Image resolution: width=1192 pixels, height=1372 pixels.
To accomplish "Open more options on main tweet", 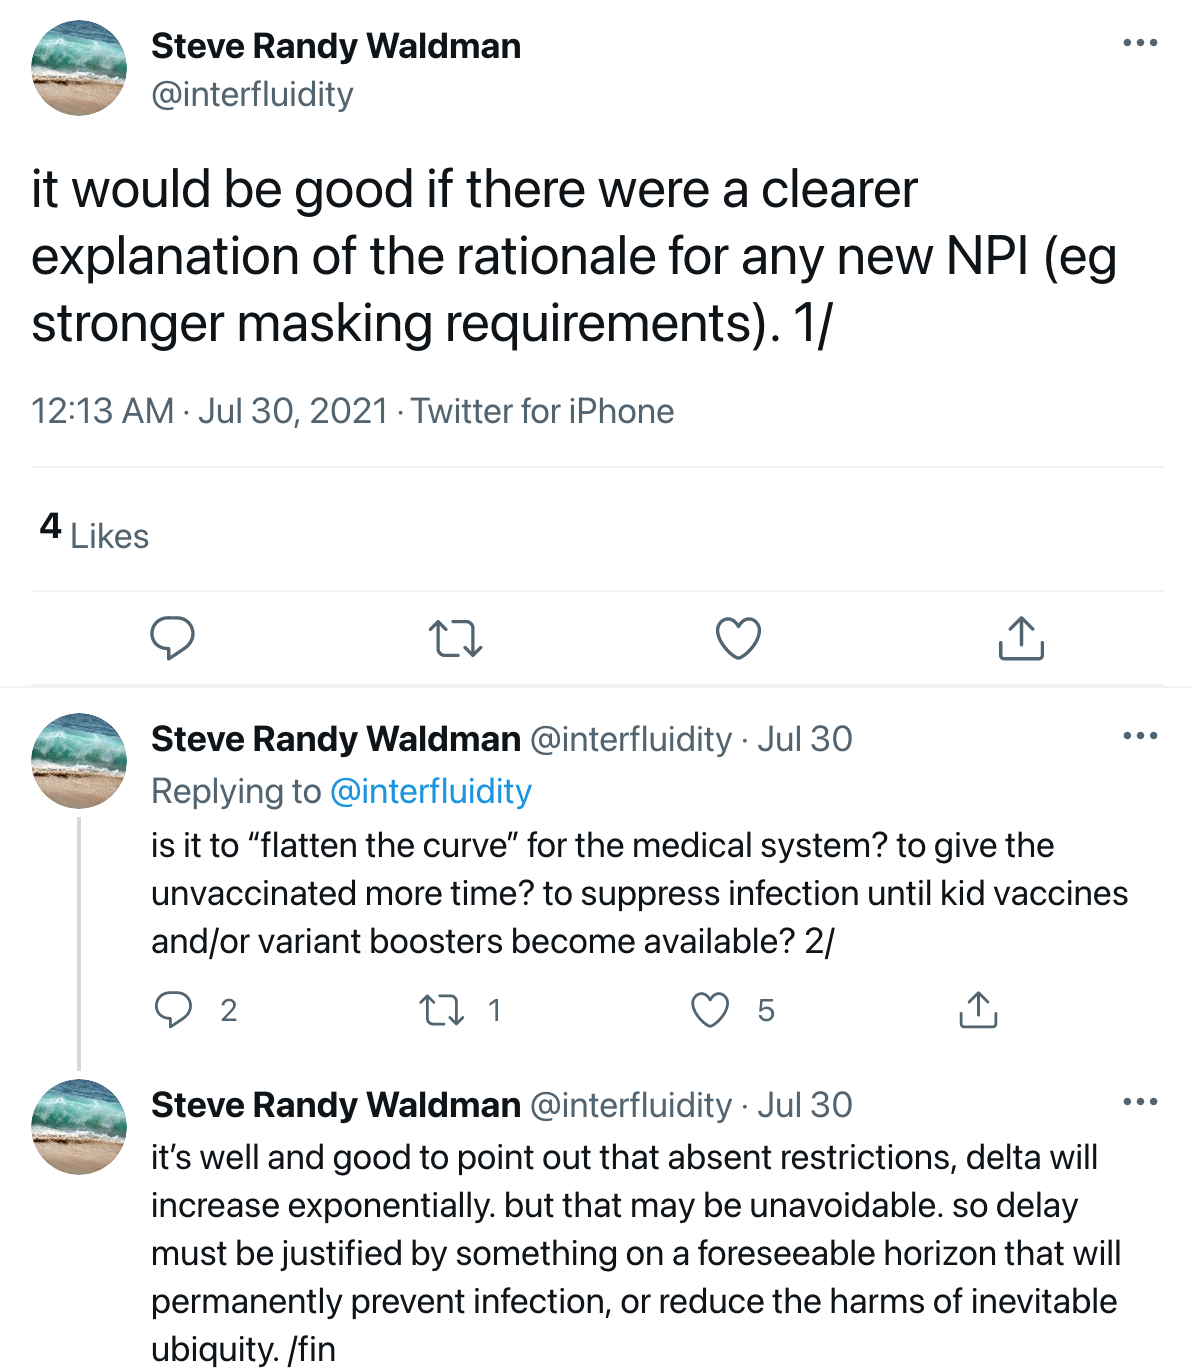I will click(1140, 43).
